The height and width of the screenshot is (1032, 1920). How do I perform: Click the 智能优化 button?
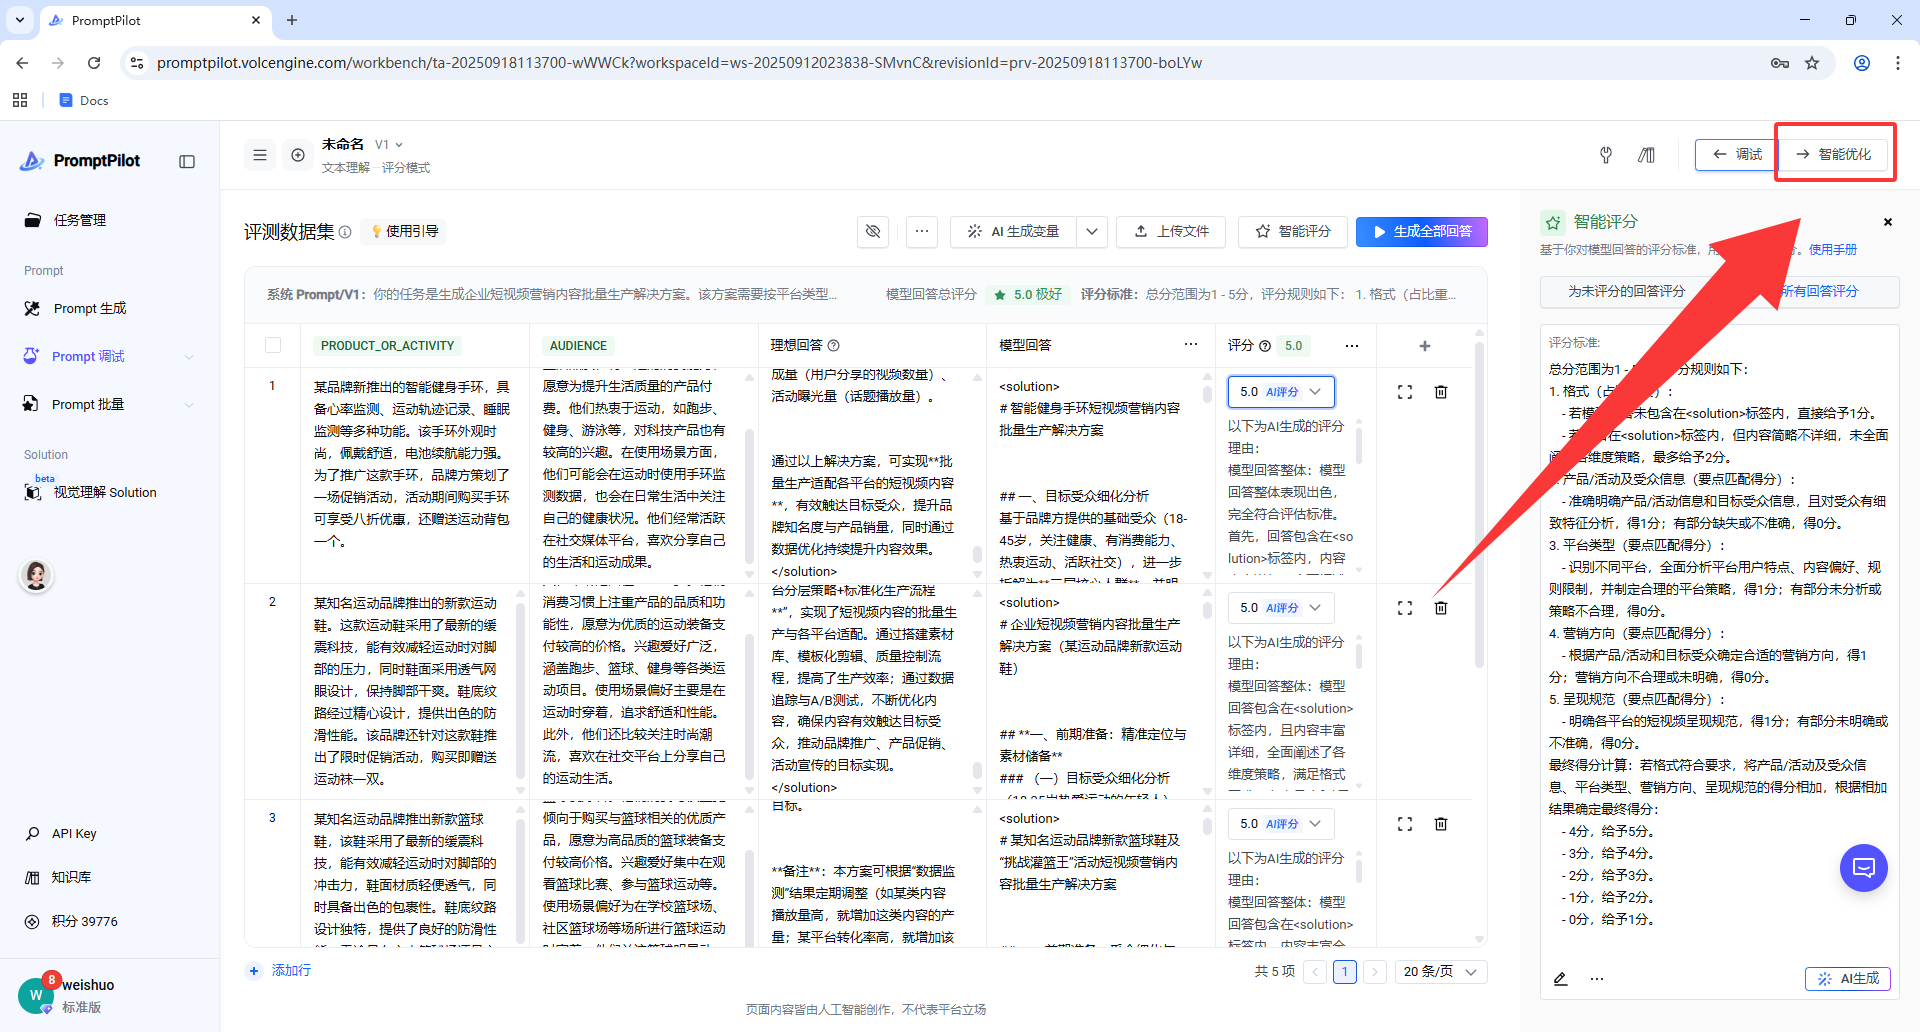coord(1833,155)
